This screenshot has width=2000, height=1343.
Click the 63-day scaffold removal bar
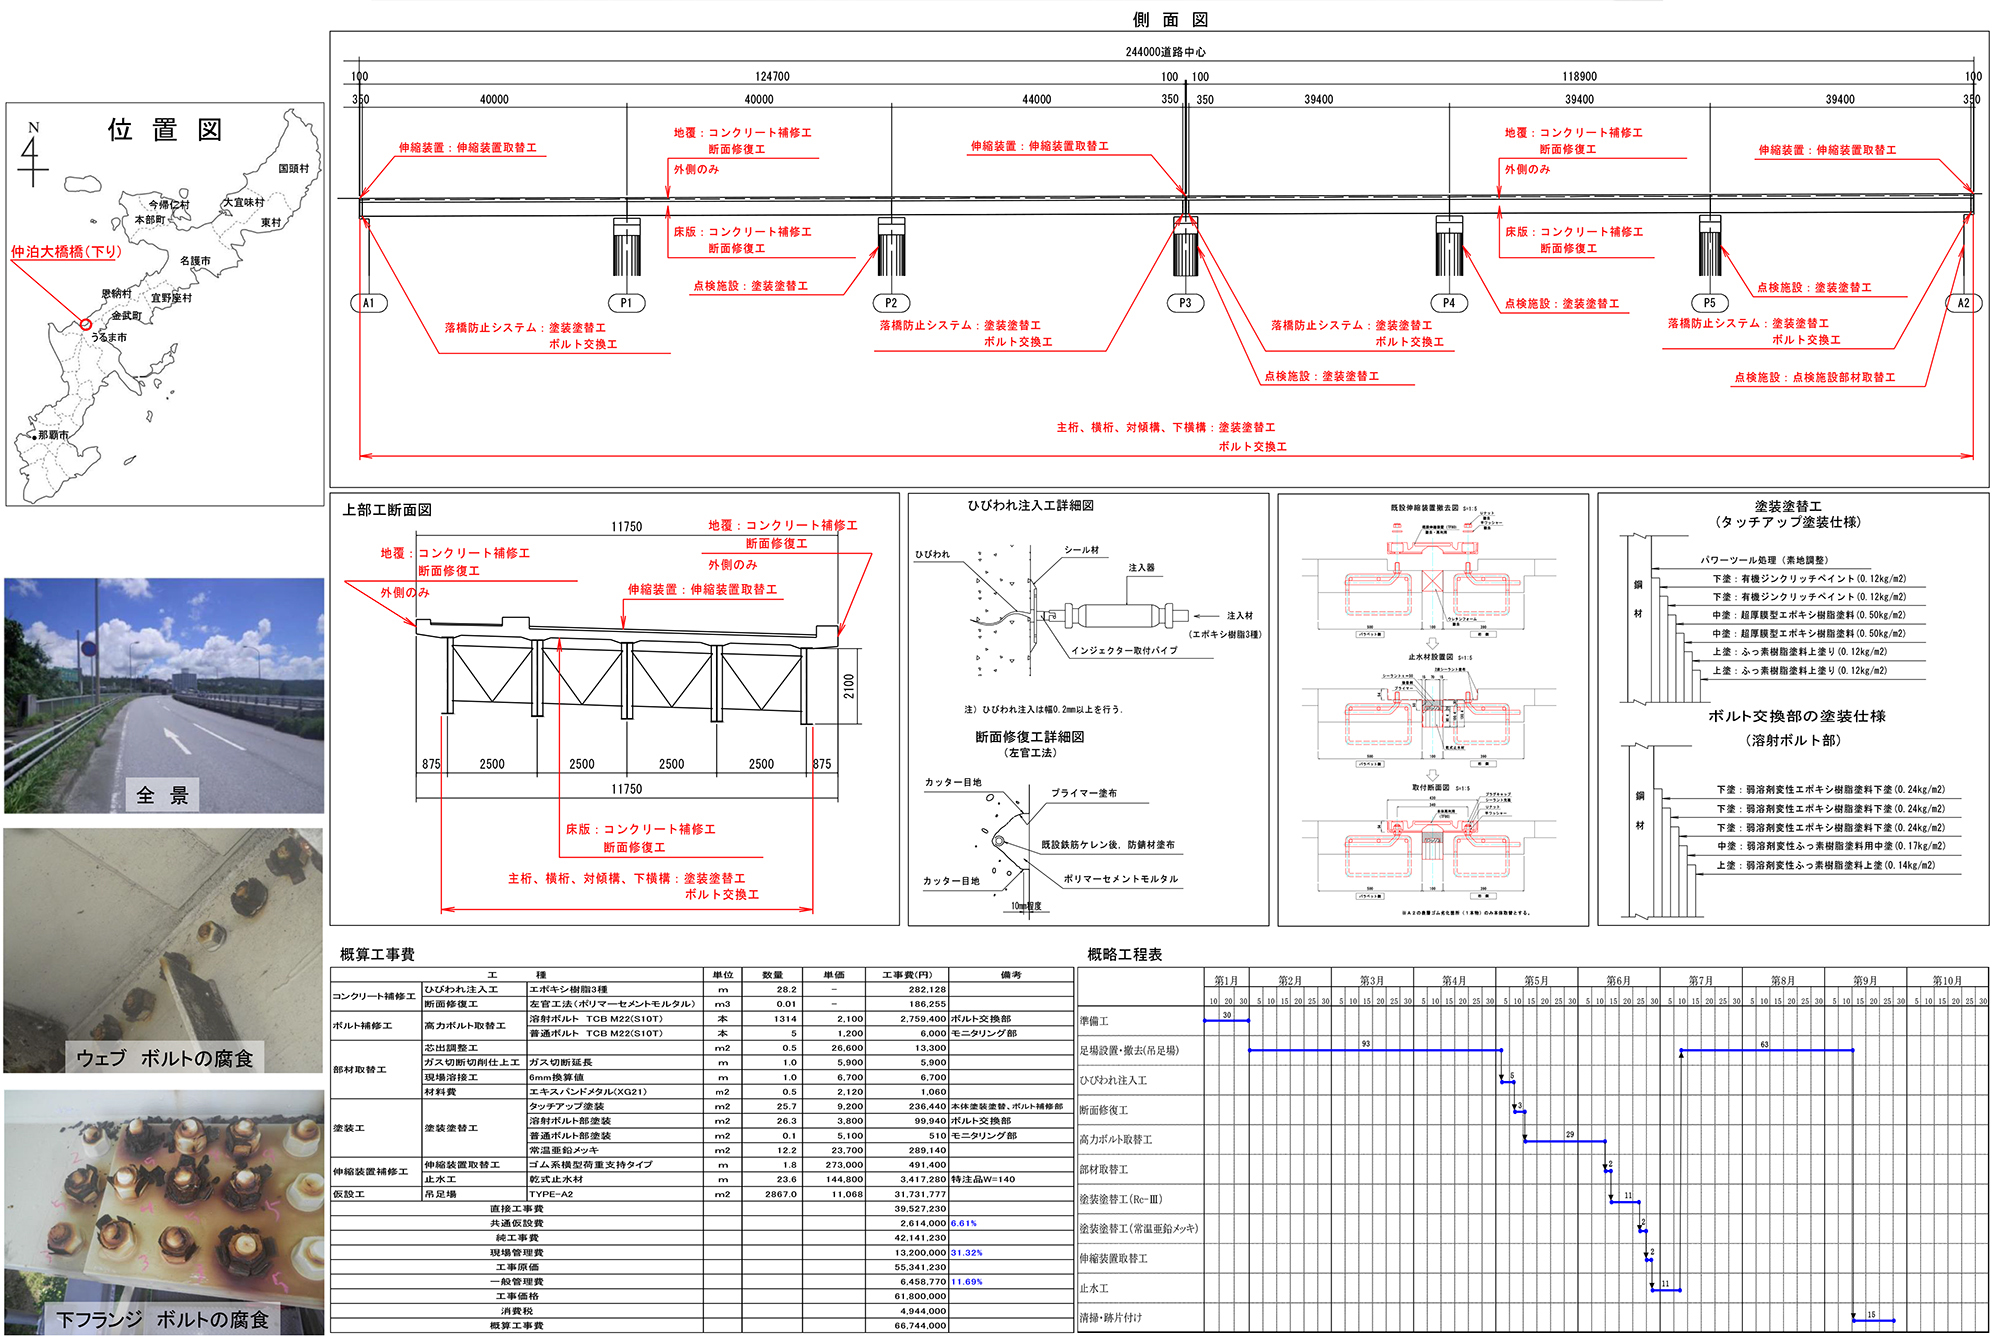pyautogui.click(x=1766, y=1050)
